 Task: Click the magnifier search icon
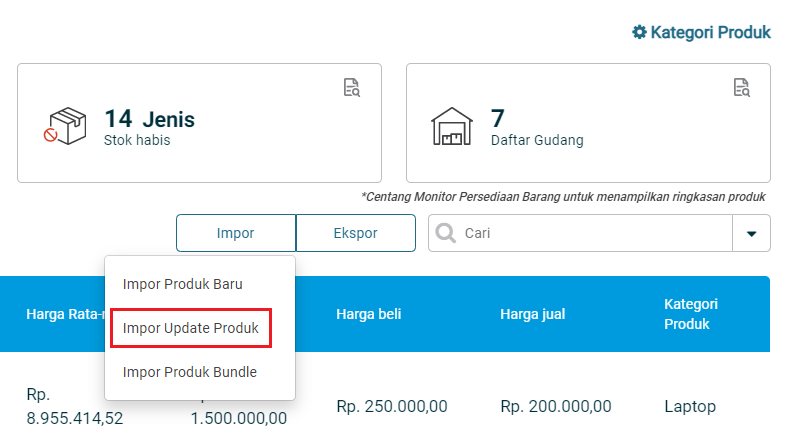coord(445,233)
